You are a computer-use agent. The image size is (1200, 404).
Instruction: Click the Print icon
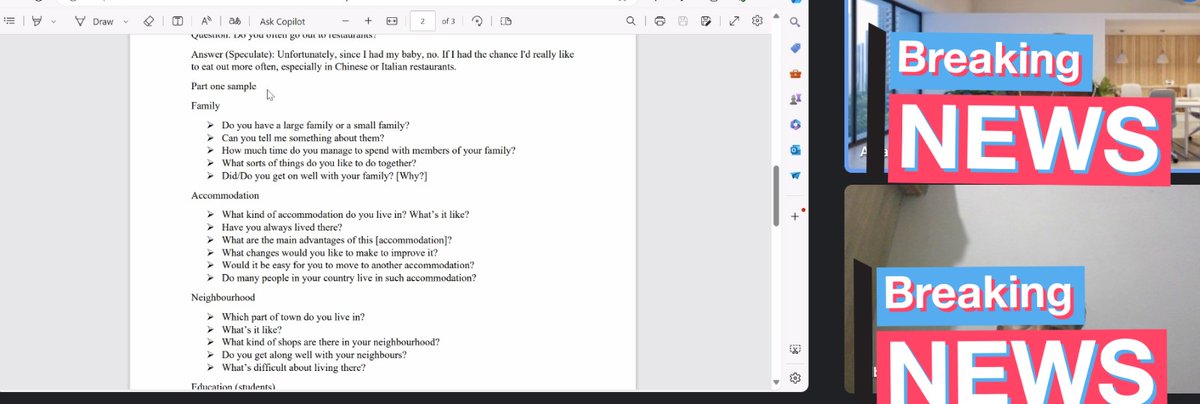pyautogui.click(x=660, y=20)
